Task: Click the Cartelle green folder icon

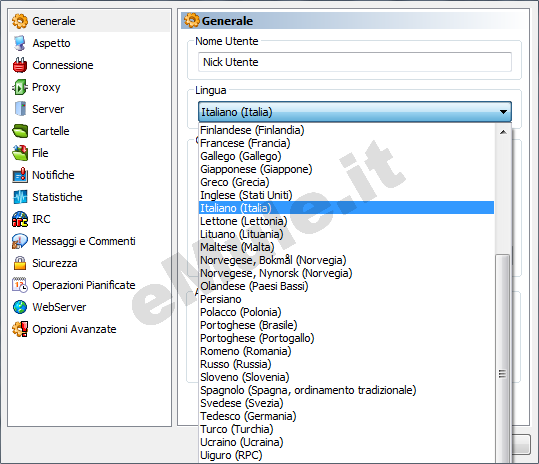Action: tap(20, 131)
